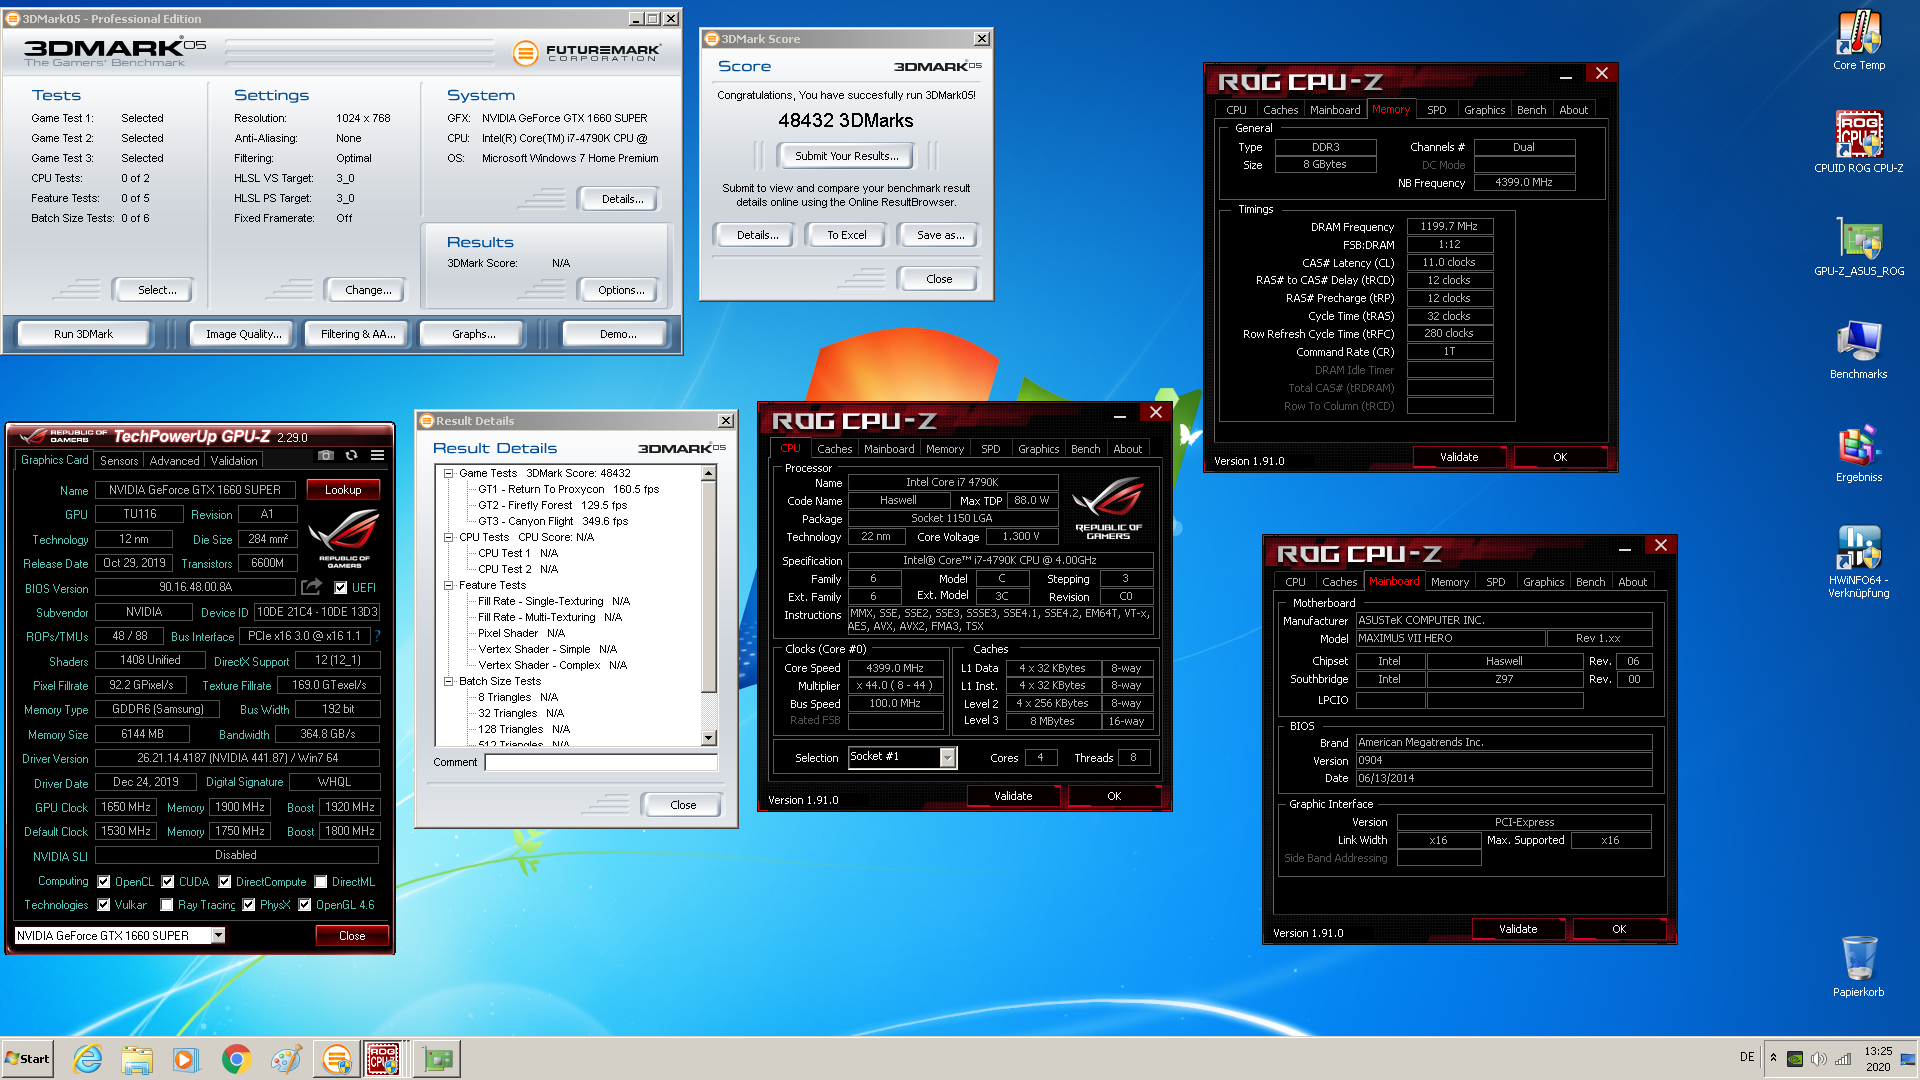The image size is (1920, 1080).
Task: Click the Filtering & AA button
Action: click(x=358, y=334)
